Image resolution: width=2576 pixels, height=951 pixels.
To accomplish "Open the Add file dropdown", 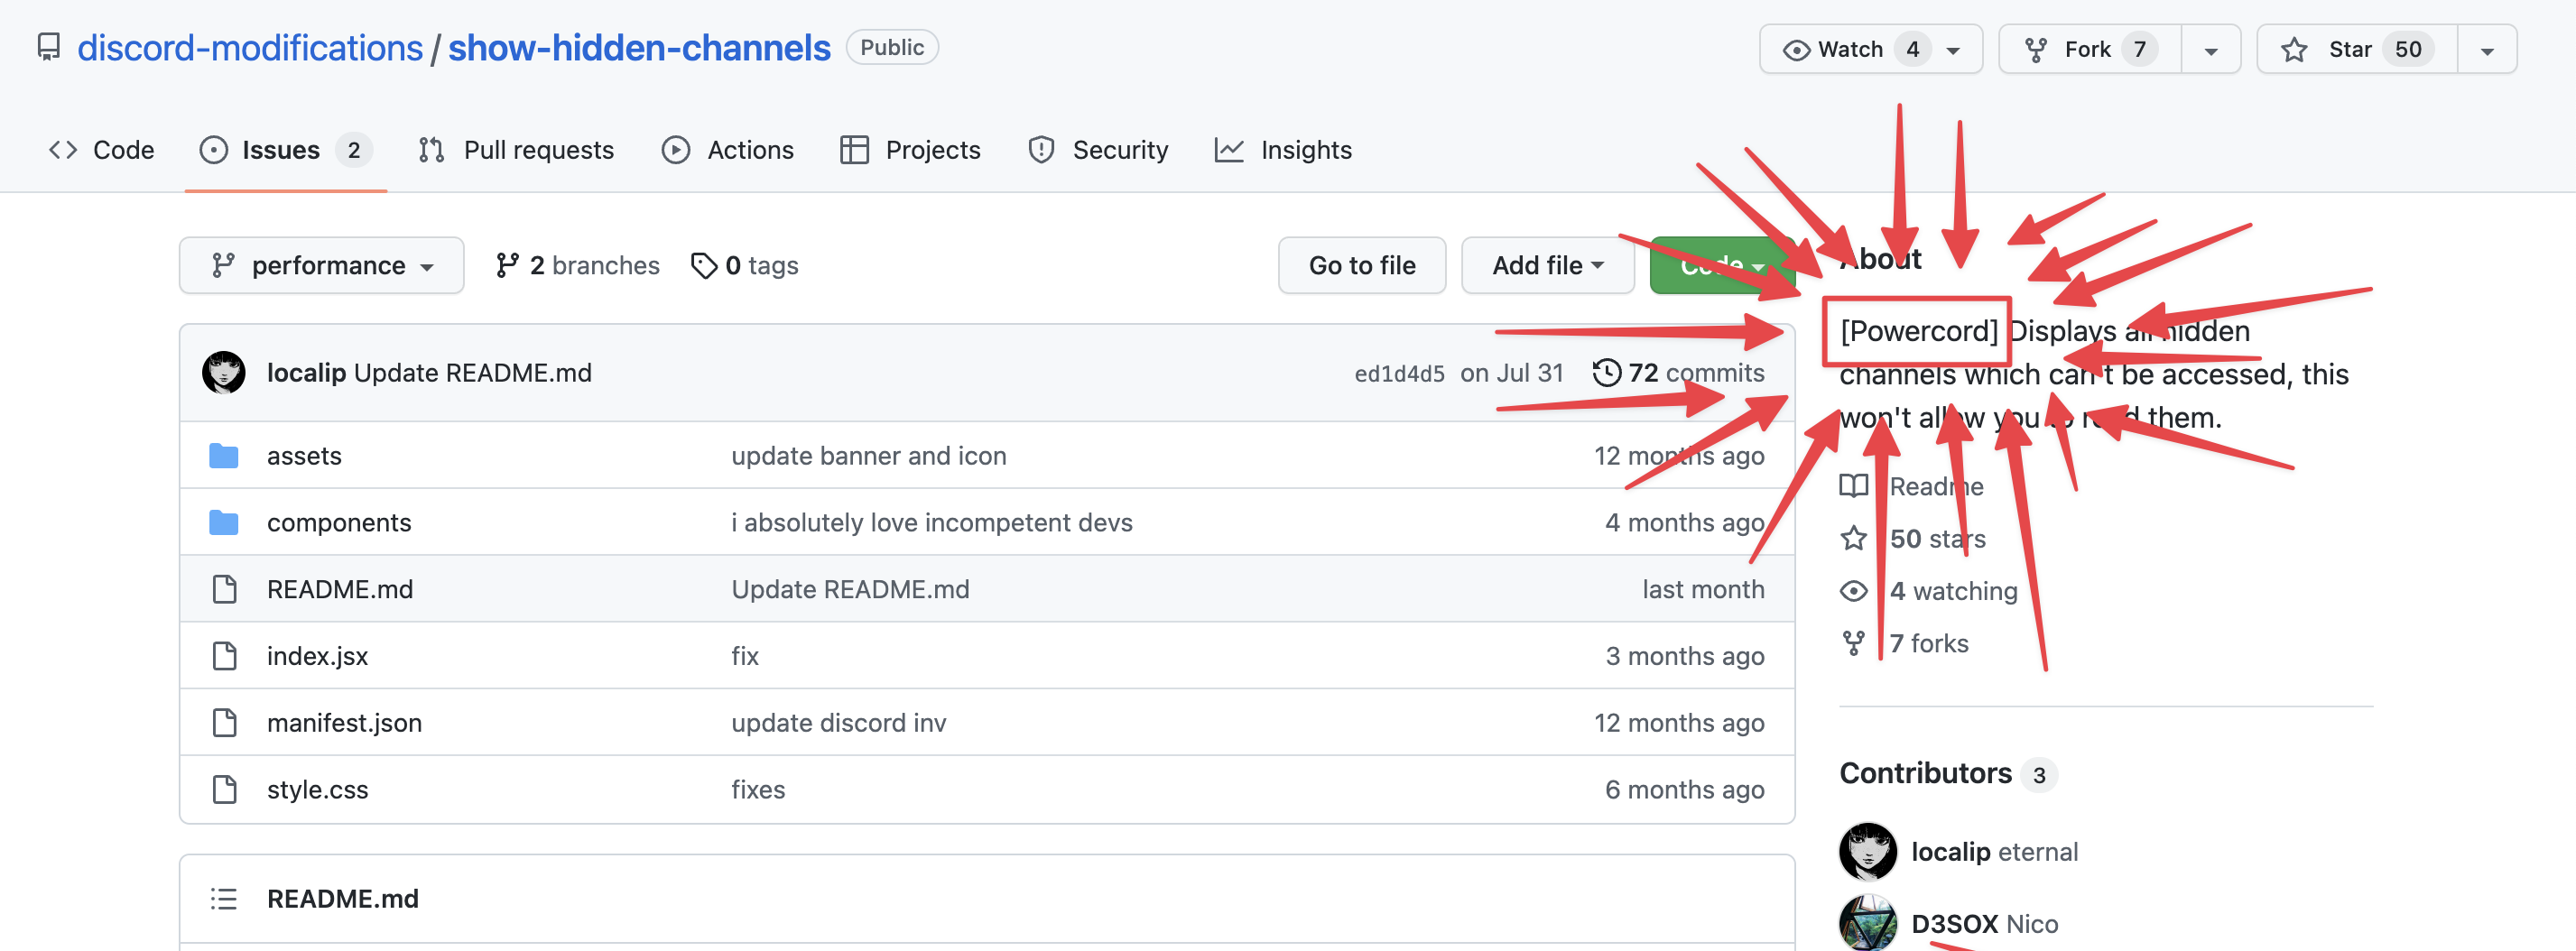I will point(1547,265).
